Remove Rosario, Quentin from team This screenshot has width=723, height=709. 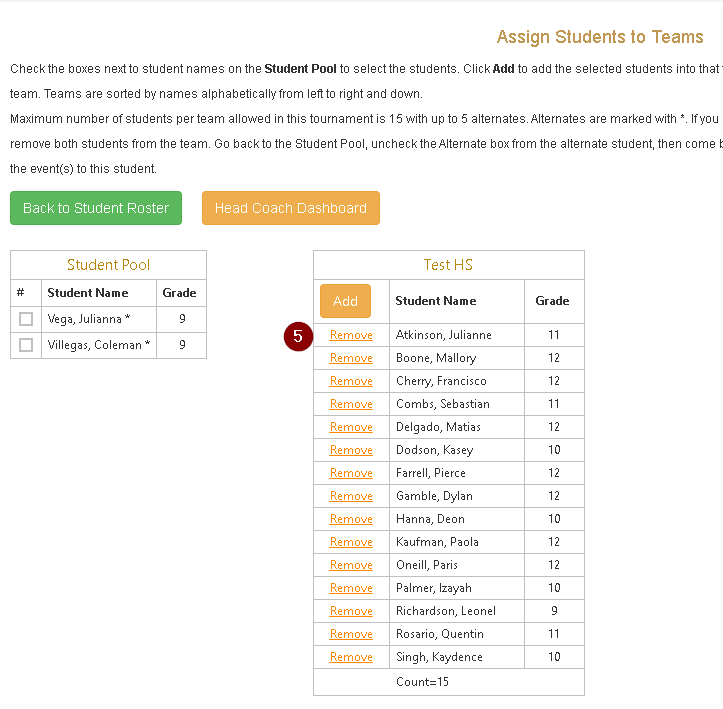(x=351, y=634)
